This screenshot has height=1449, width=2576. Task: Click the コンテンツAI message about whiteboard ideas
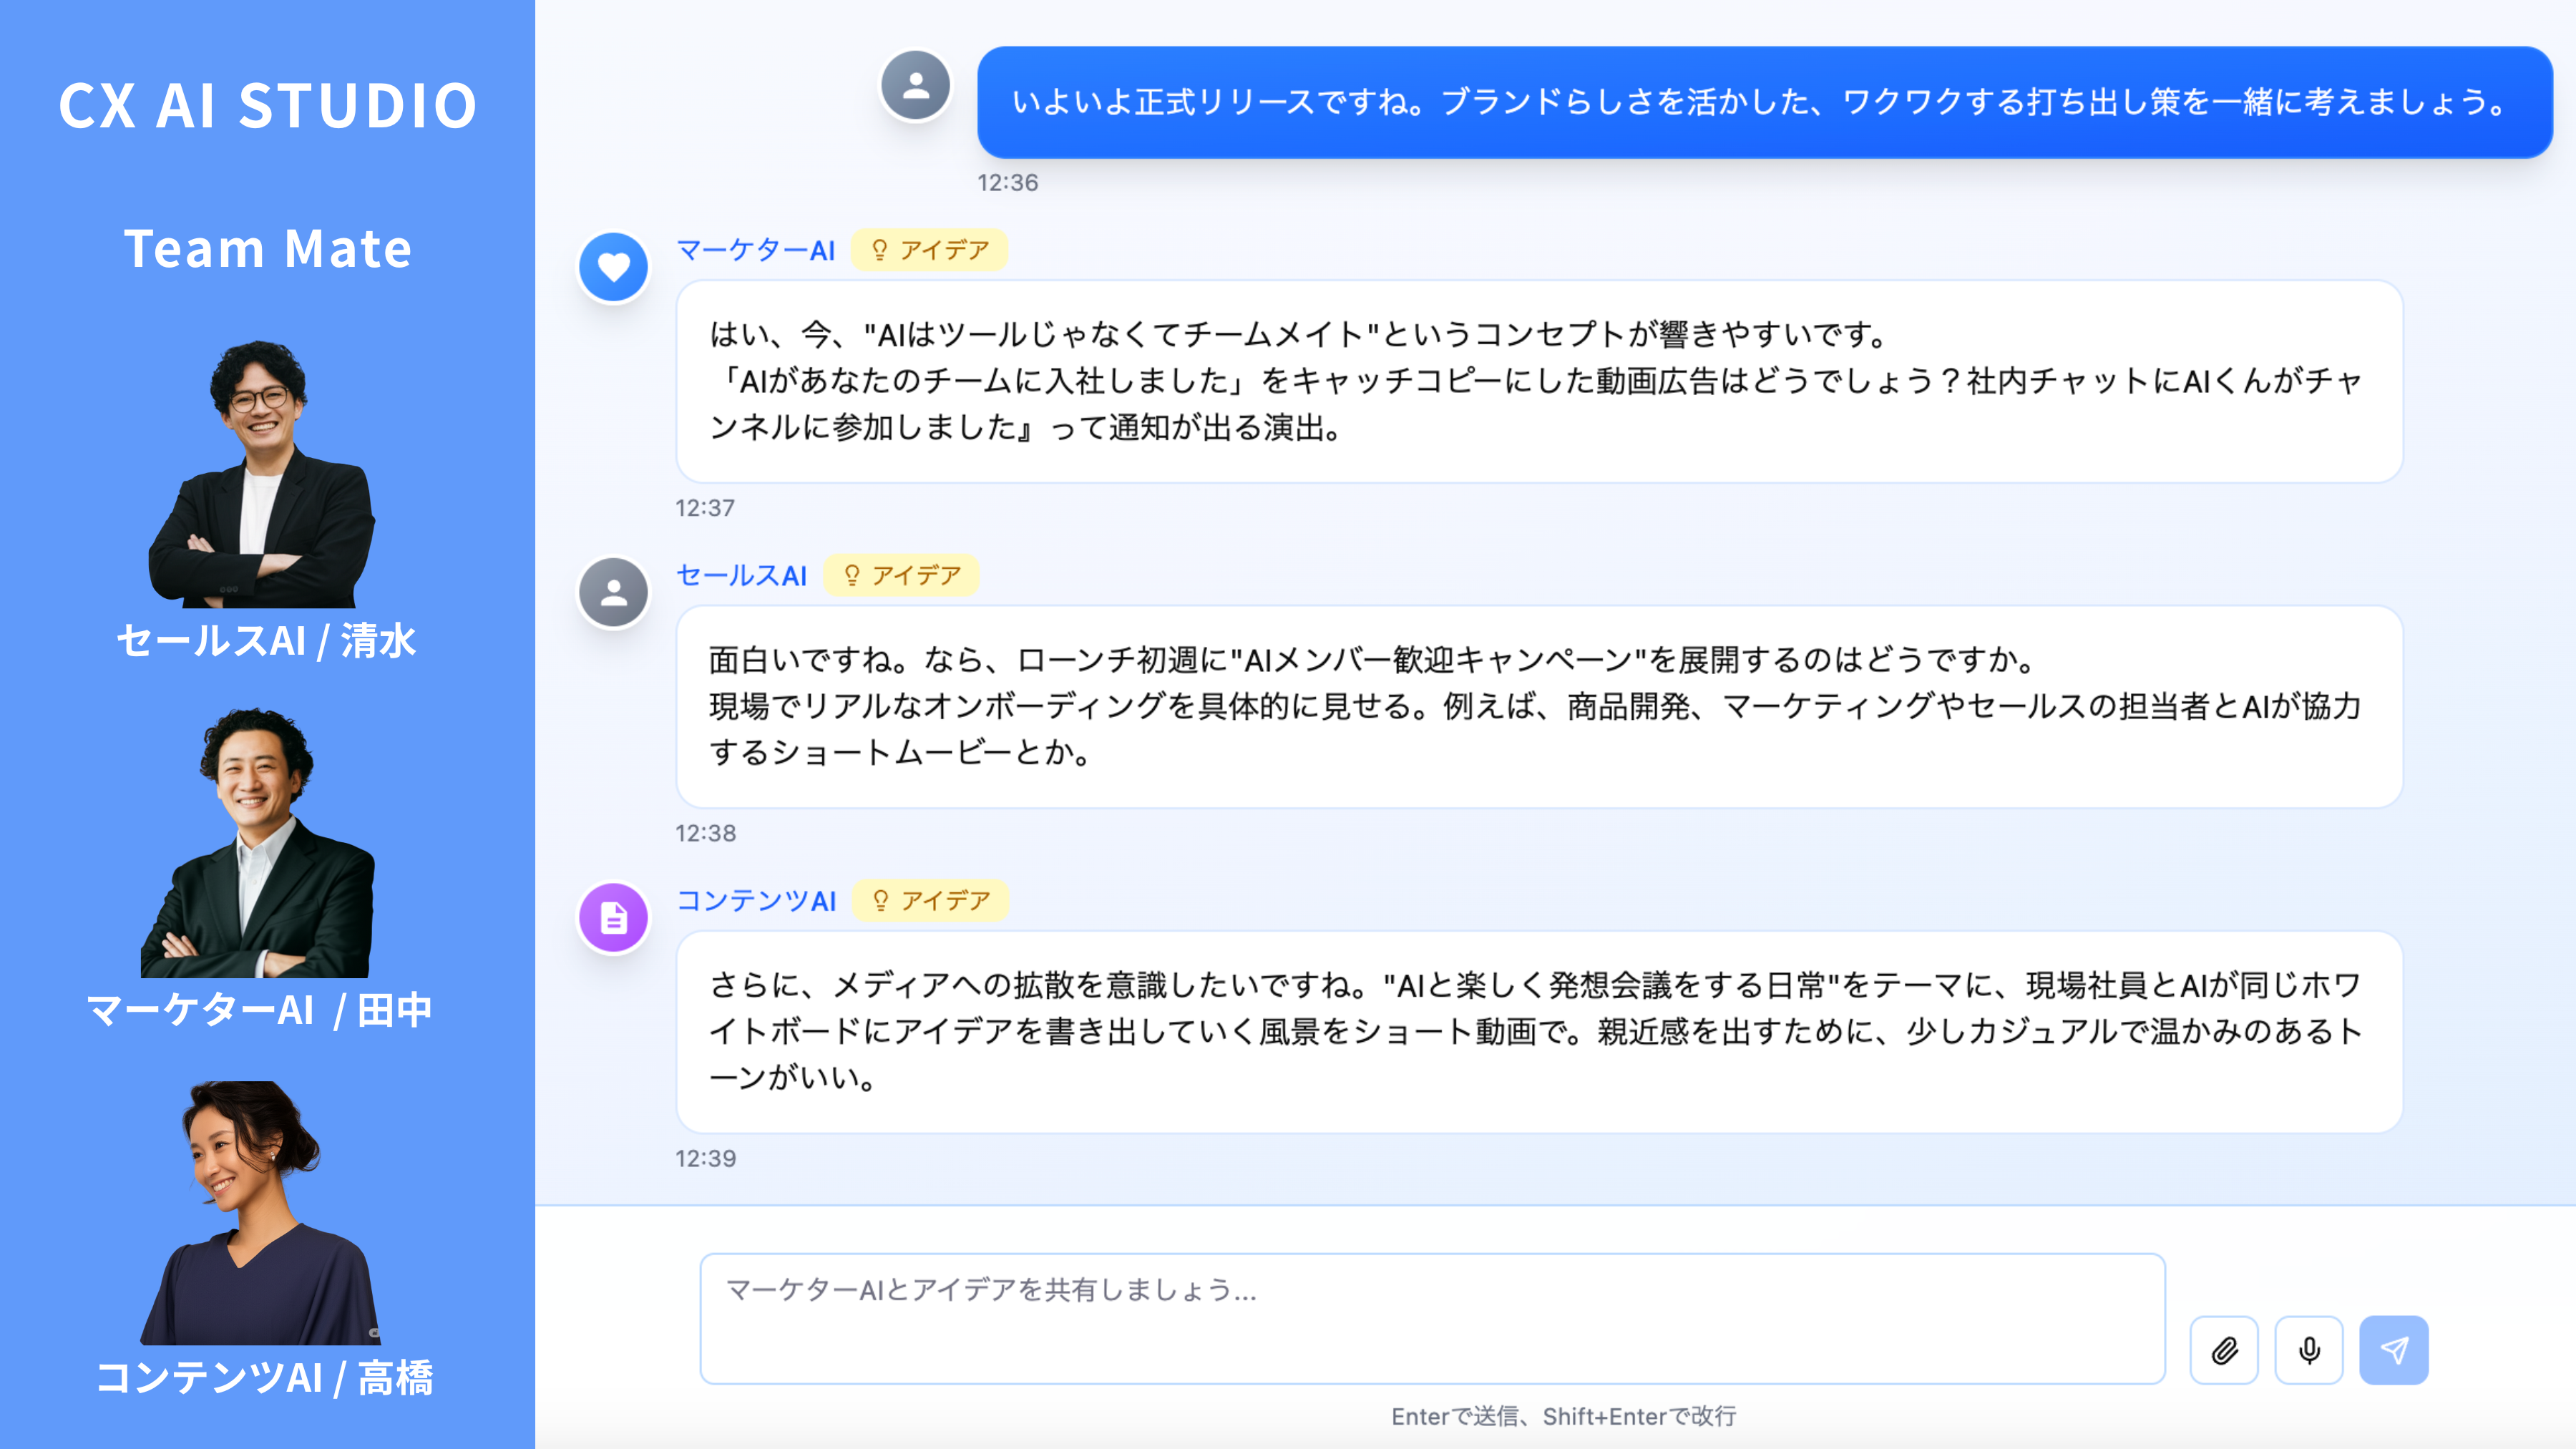[x=1538, y=1031]
